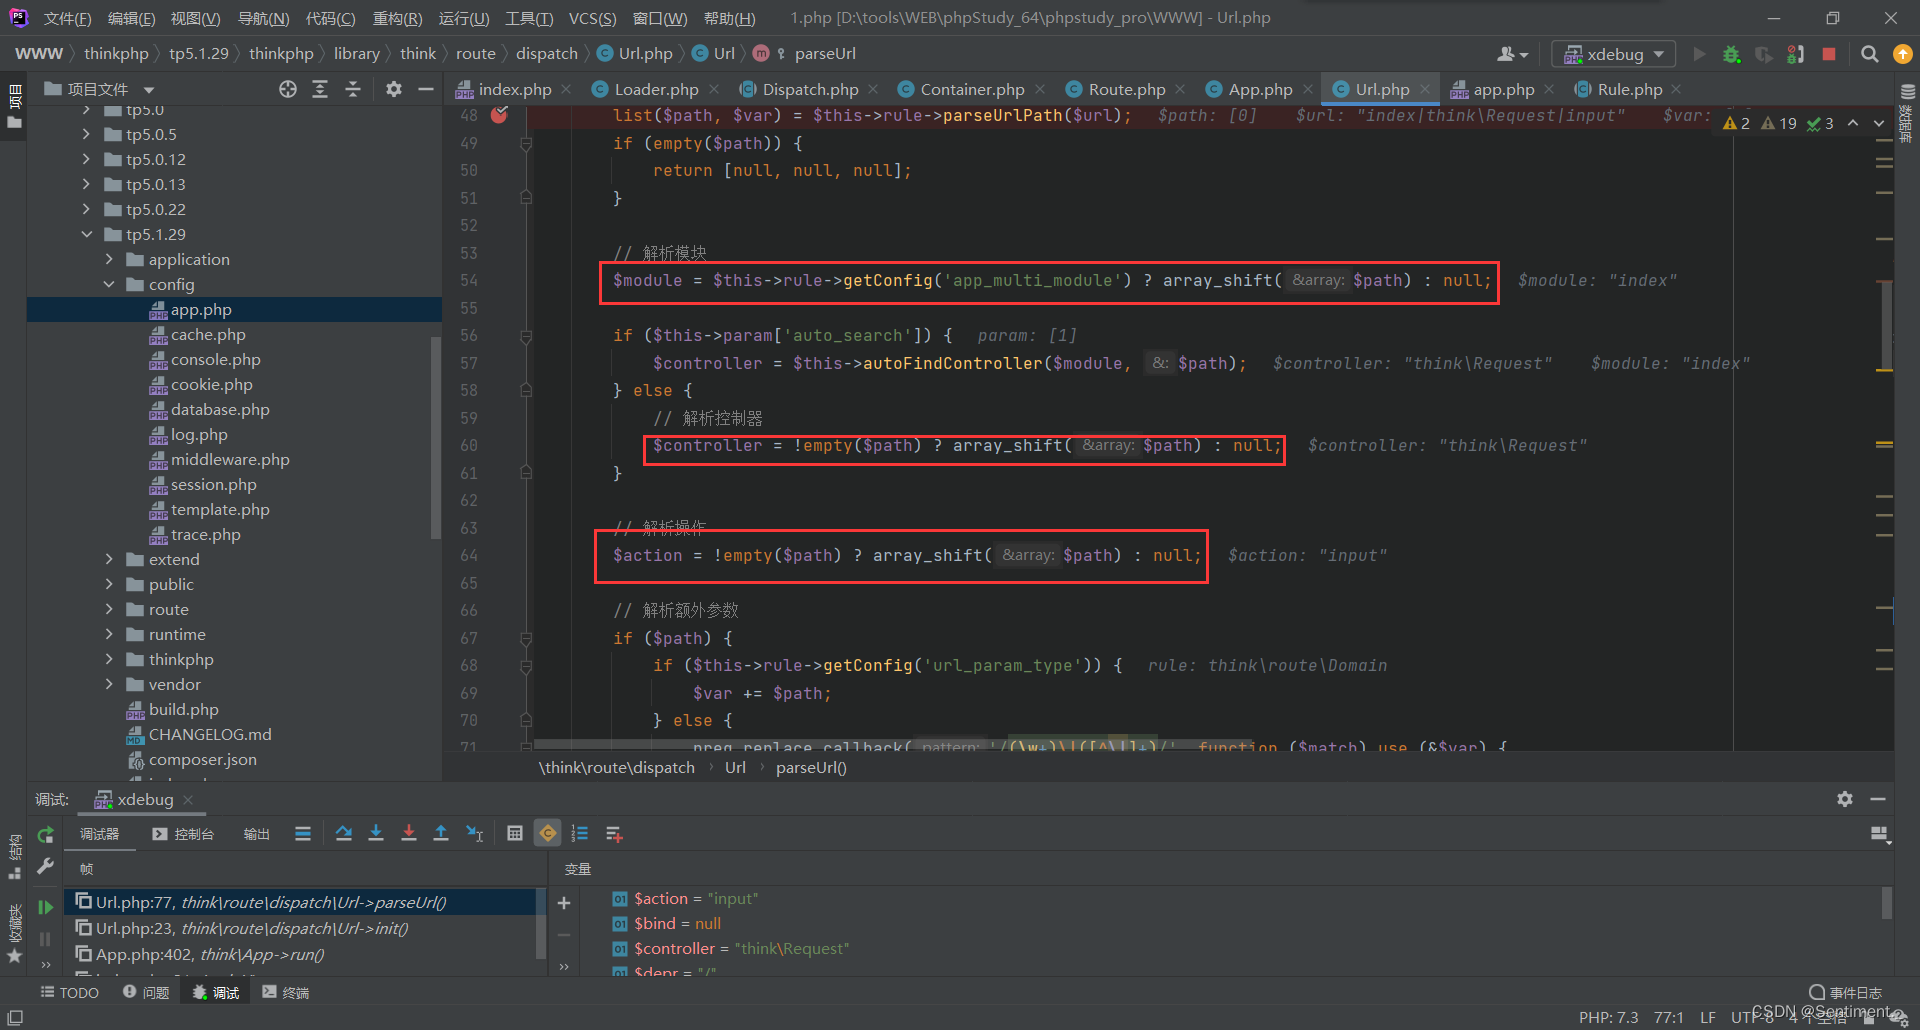The image size is (1920, 1030).
Task: Stop the debug session with the red square
Action: (1829, 54)
